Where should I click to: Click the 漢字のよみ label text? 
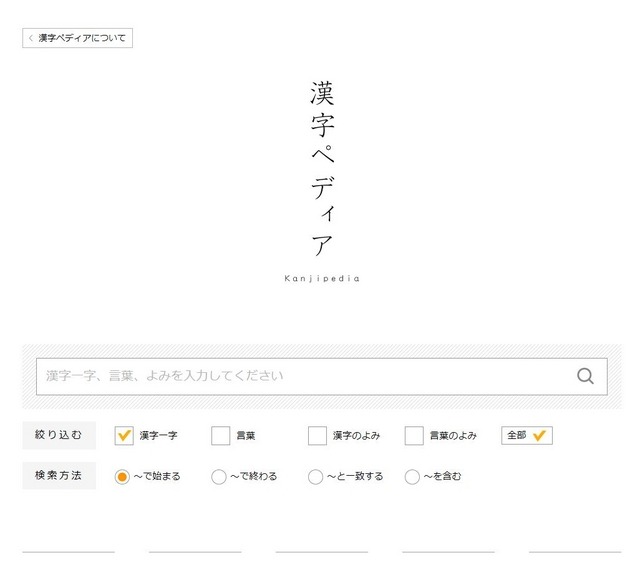[356, 436]
